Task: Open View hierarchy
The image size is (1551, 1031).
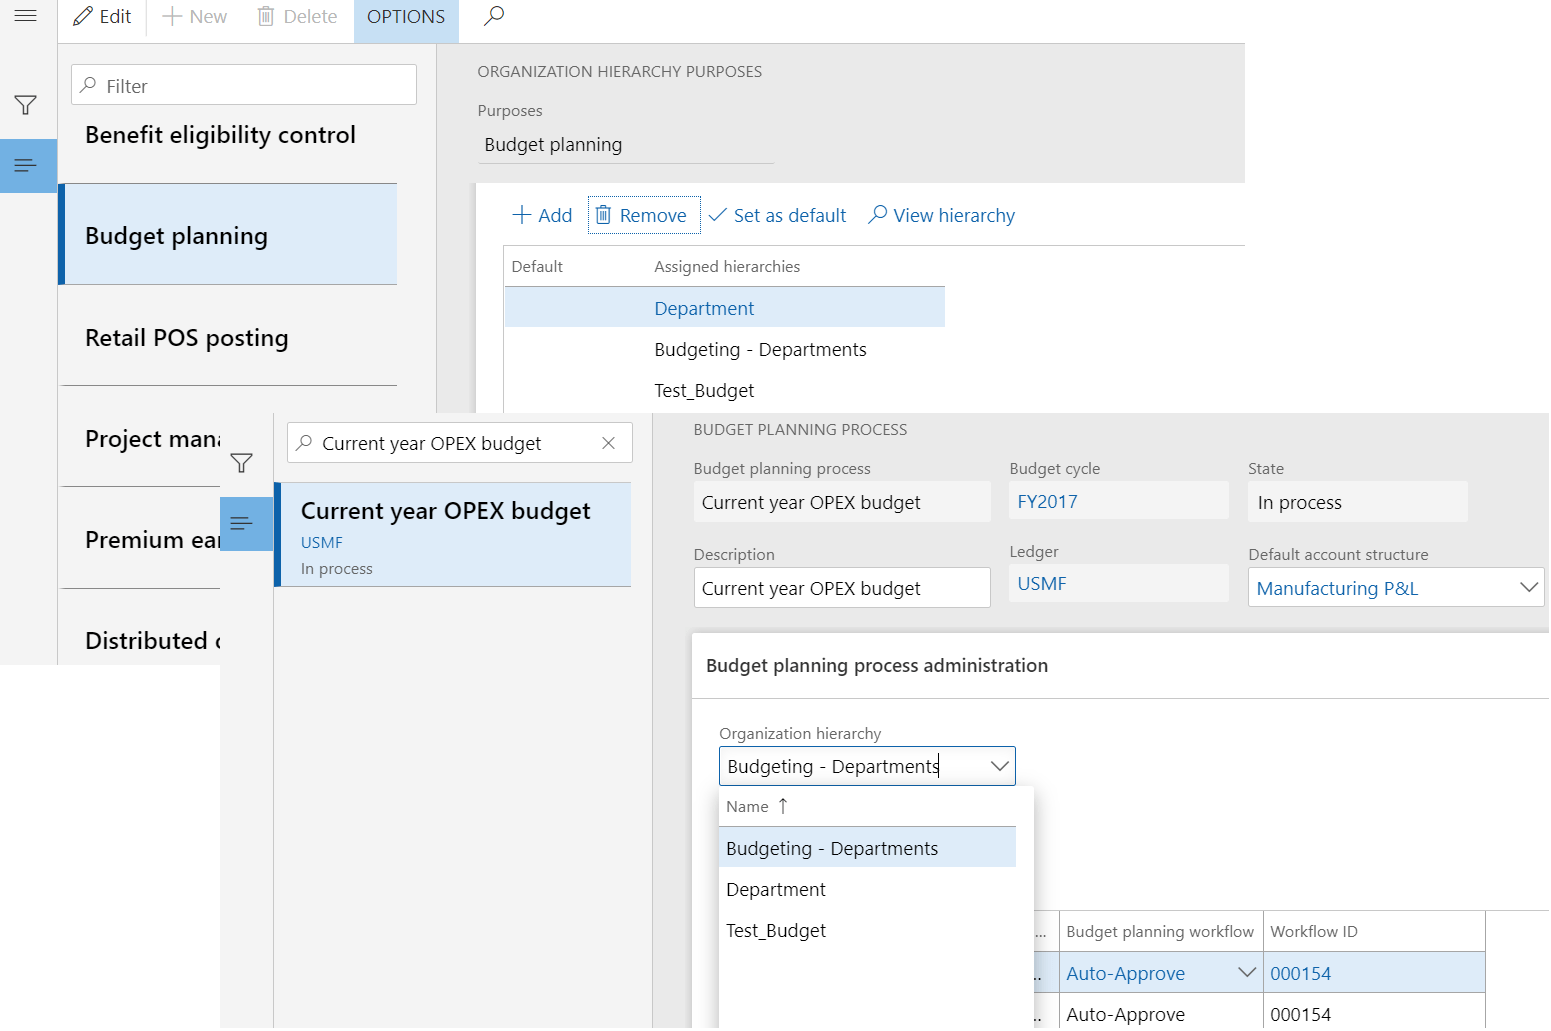Action: click(942, 215)
